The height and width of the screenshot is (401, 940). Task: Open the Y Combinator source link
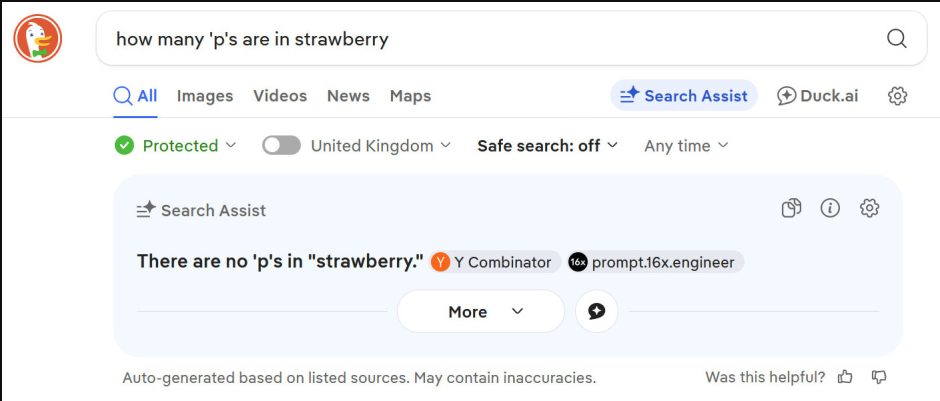492,262
